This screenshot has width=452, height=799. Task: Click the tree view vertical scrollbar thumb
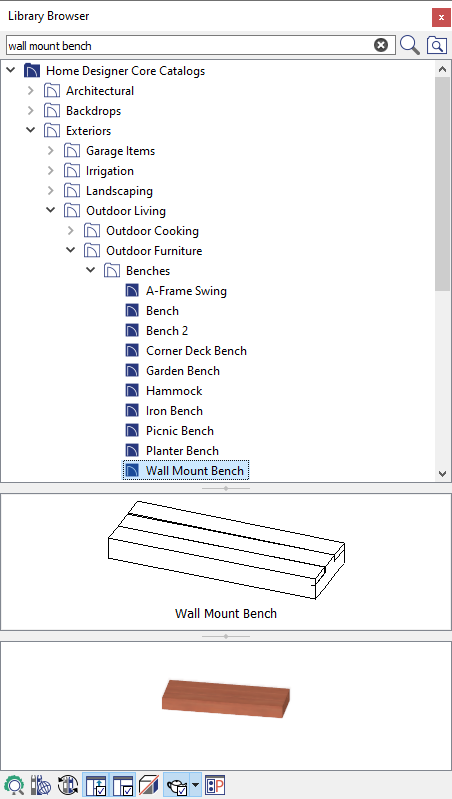[x=442, y=184]
